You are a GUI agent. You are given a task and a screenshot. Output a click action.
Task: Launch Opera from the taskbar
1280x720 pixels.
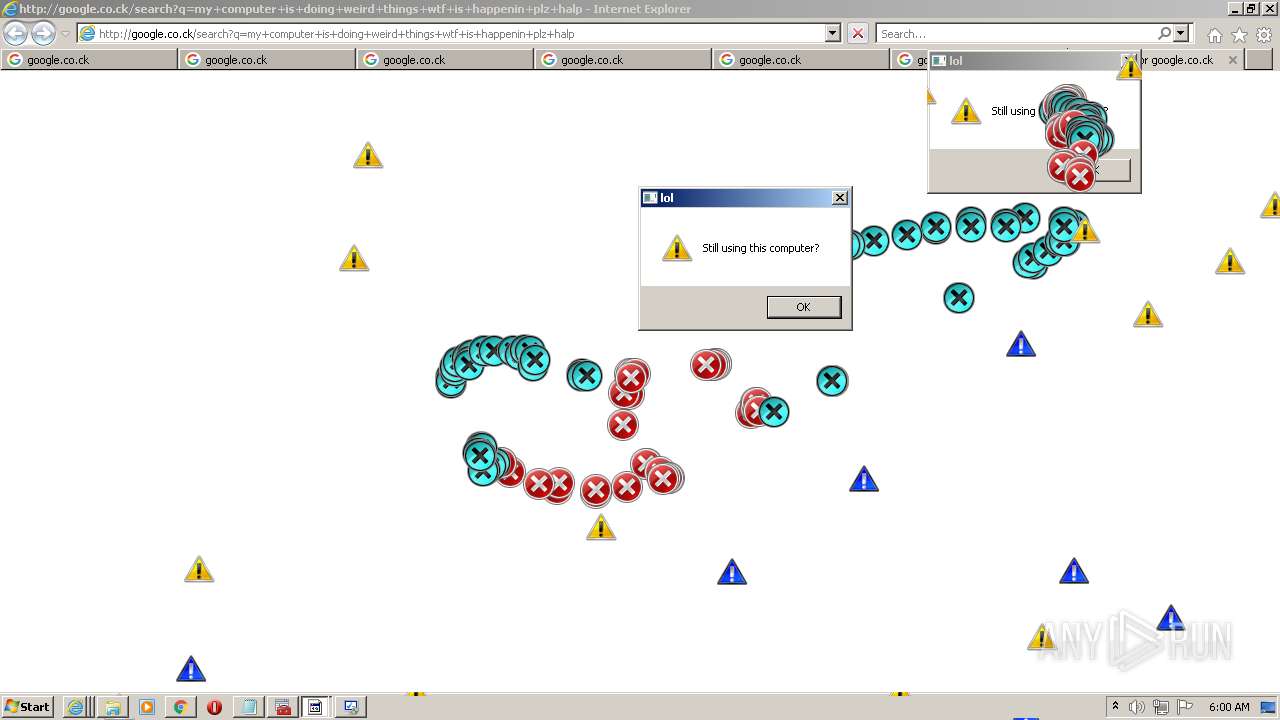[214, 707]
